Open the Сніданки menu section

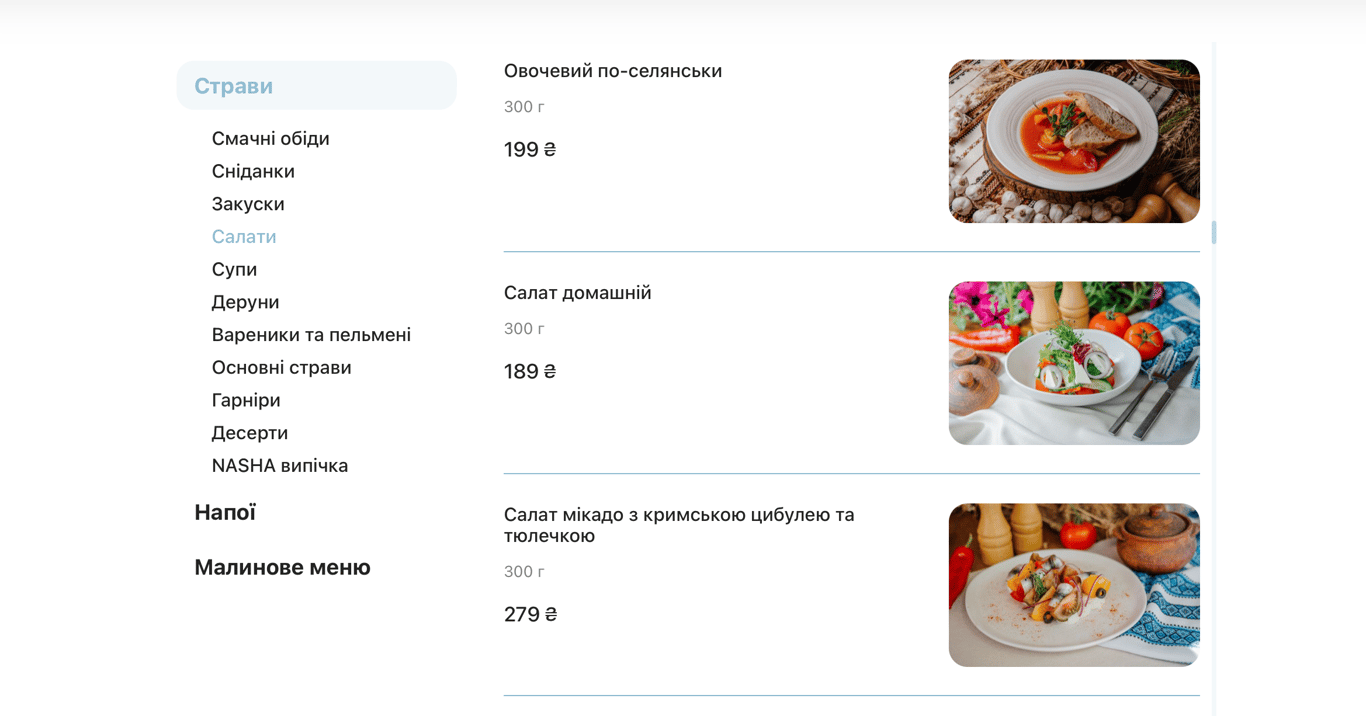252,170
